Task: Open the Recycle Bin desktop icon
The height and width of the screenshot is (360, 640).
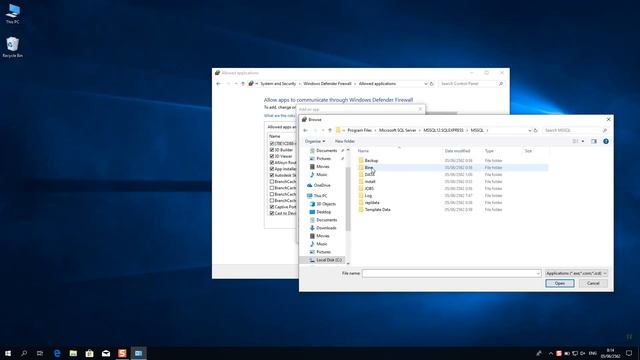Action: (x=12, y=47)
